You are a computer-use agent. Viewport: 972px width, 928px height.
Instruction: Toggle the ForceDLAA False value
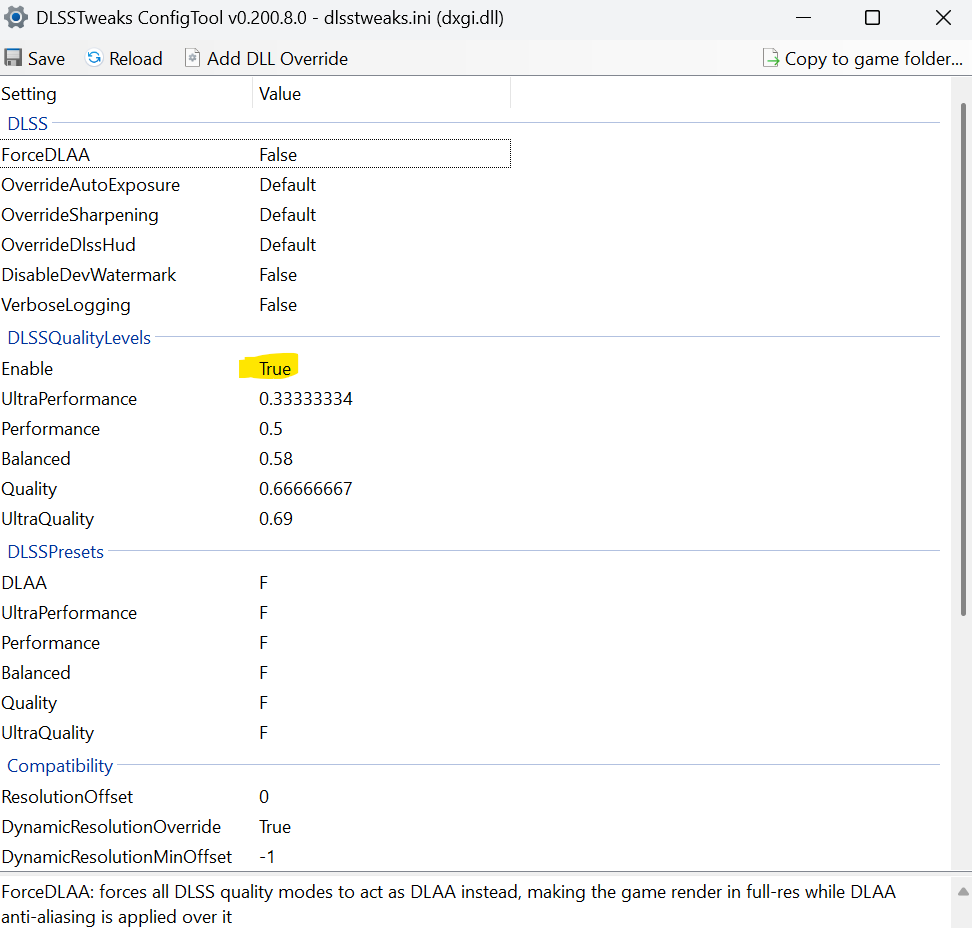278,155
